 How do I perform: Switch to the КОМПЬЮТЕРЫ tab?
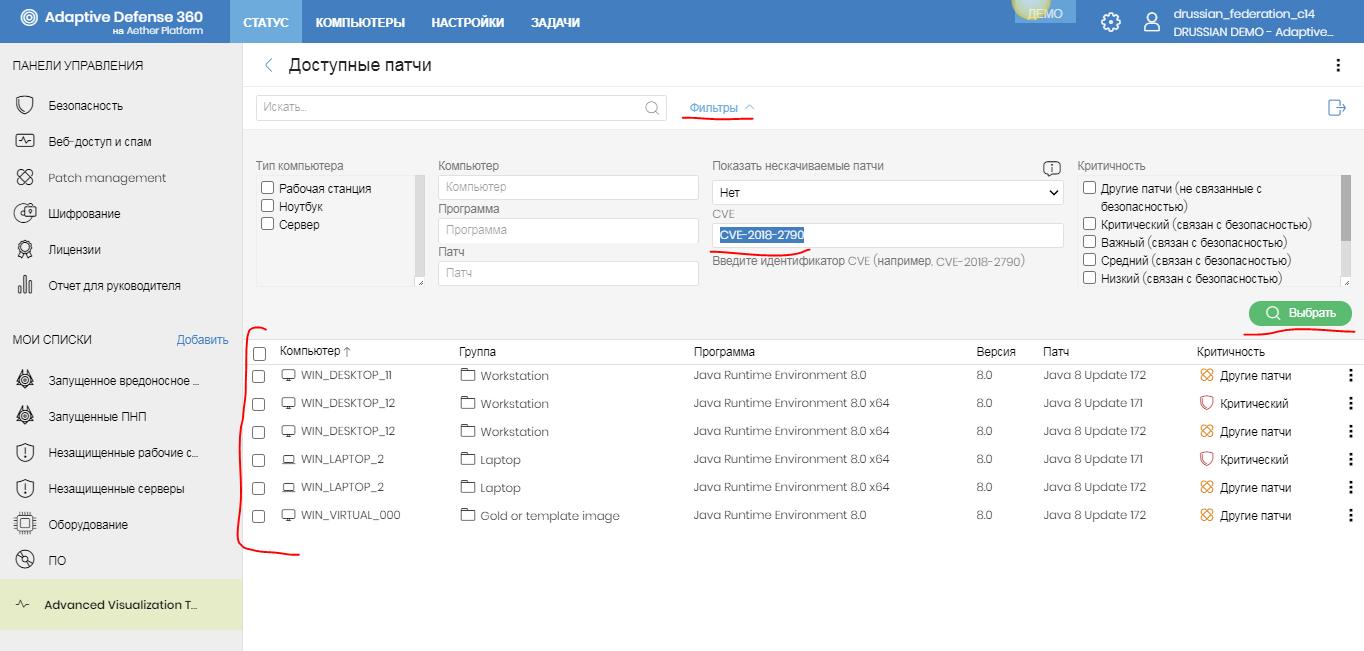coord(360,22)
